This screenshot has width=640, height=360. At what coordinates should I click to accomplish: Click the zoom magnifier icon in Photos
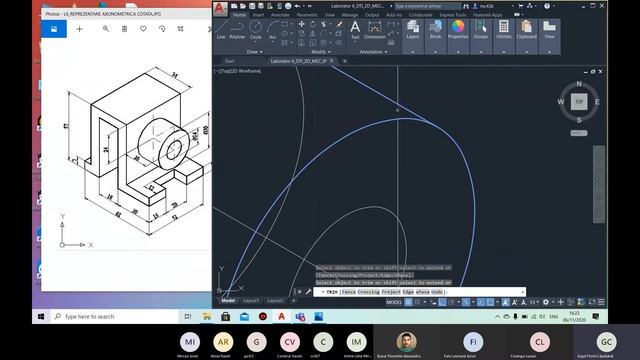coord(106,29)
